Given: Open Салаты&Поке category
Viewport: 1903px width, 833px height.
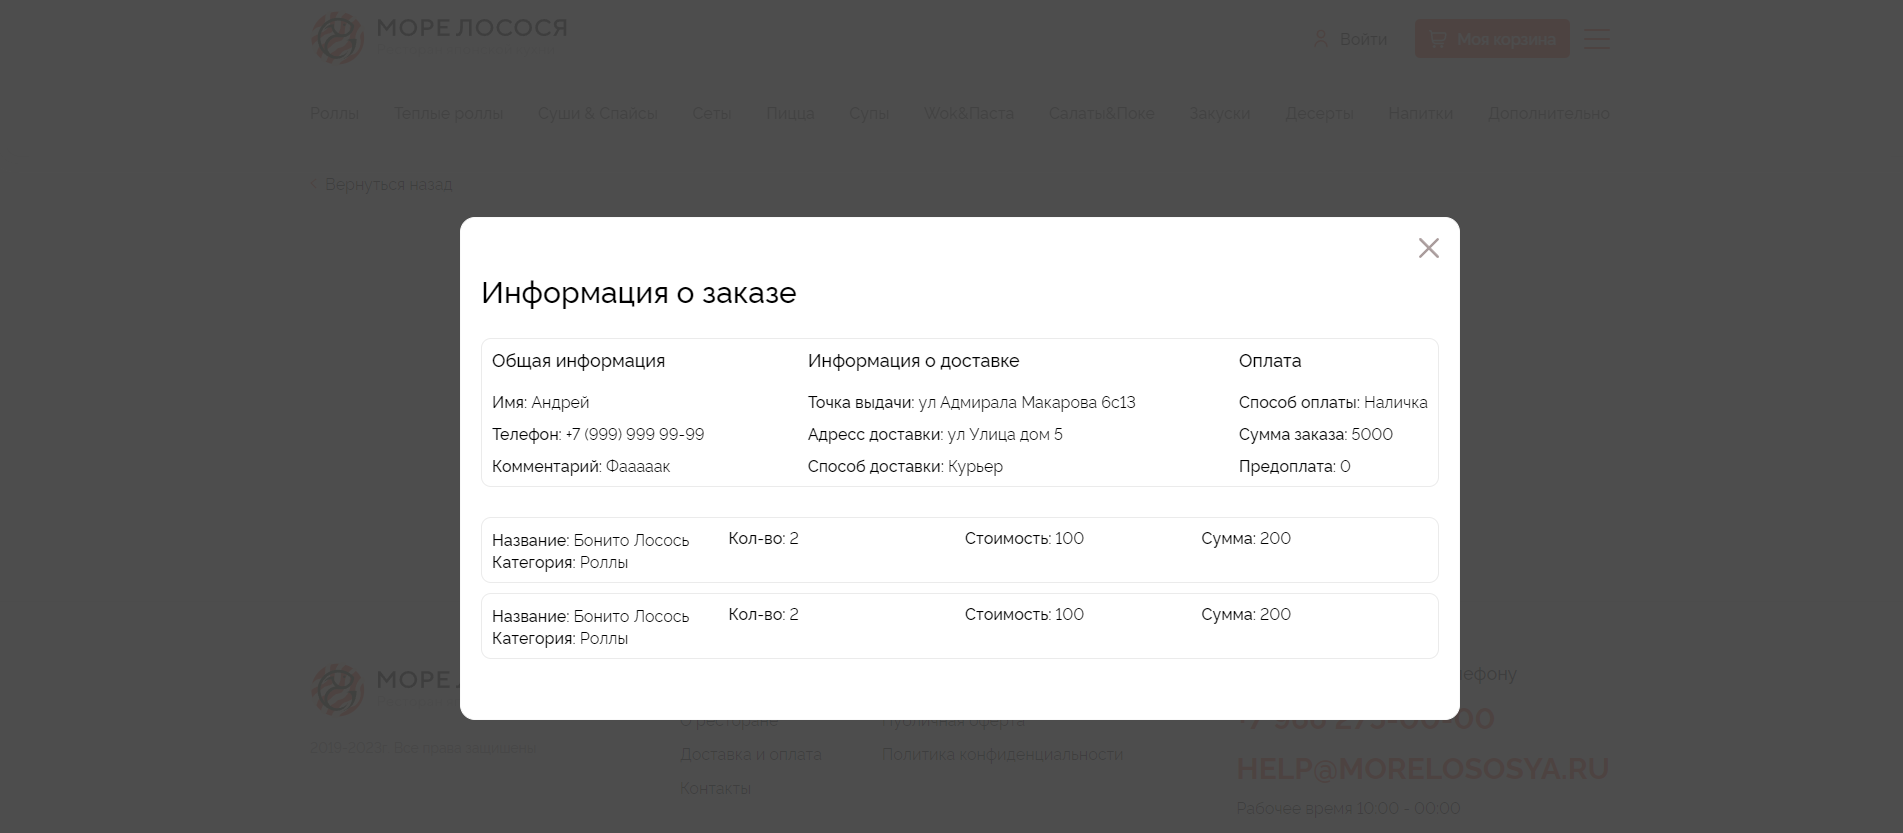Looking at the screenshot, I should (1101, 113).
